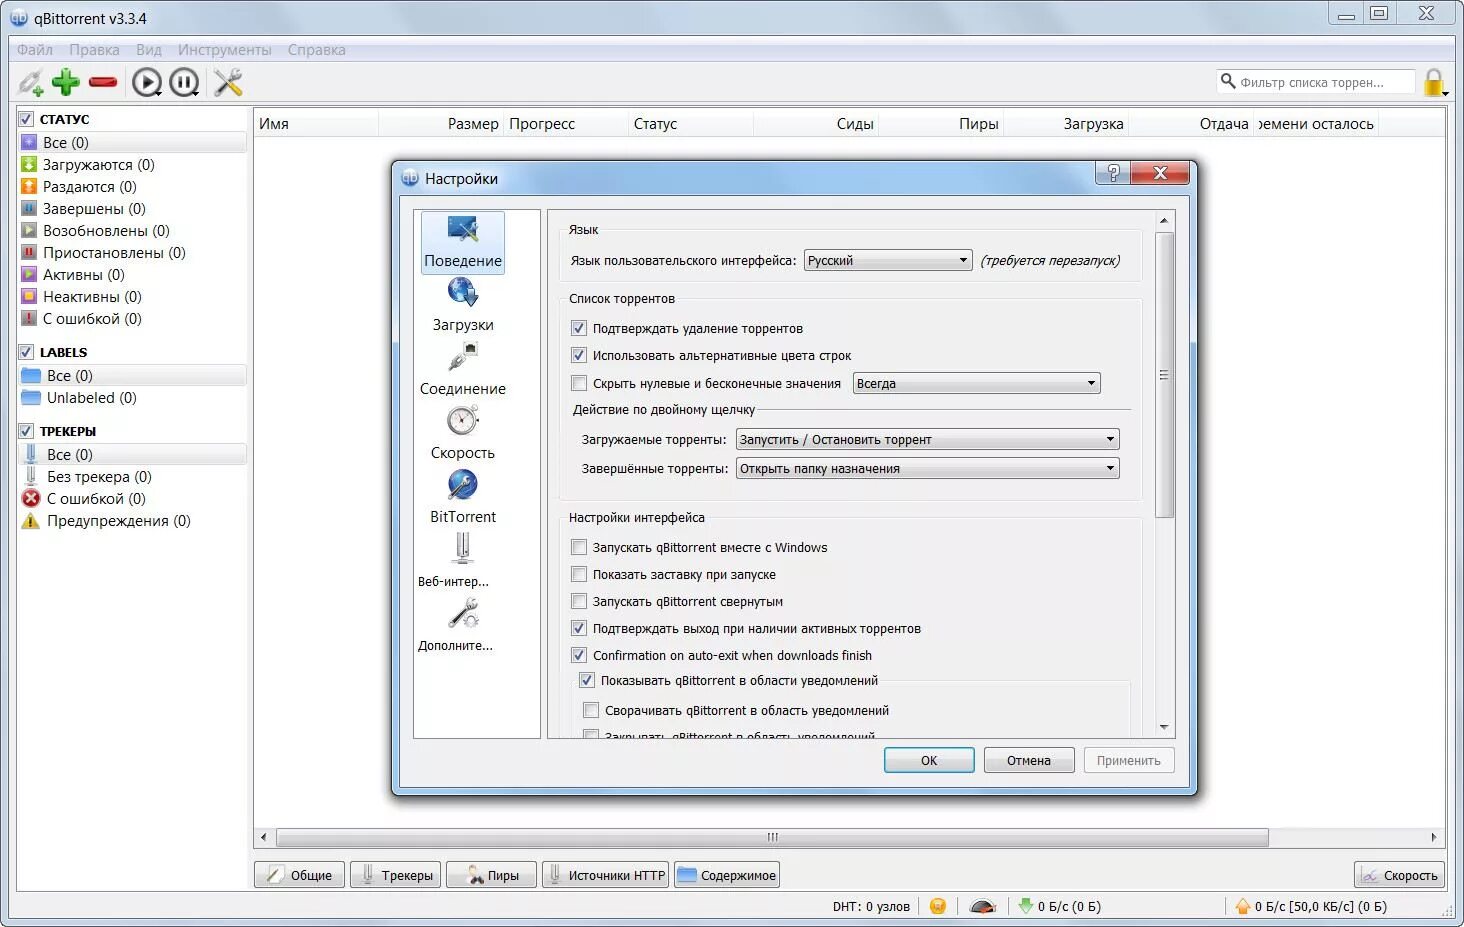
Task: Open Завершённые торренты double-click action dropdown
Action: click(928, 469)
